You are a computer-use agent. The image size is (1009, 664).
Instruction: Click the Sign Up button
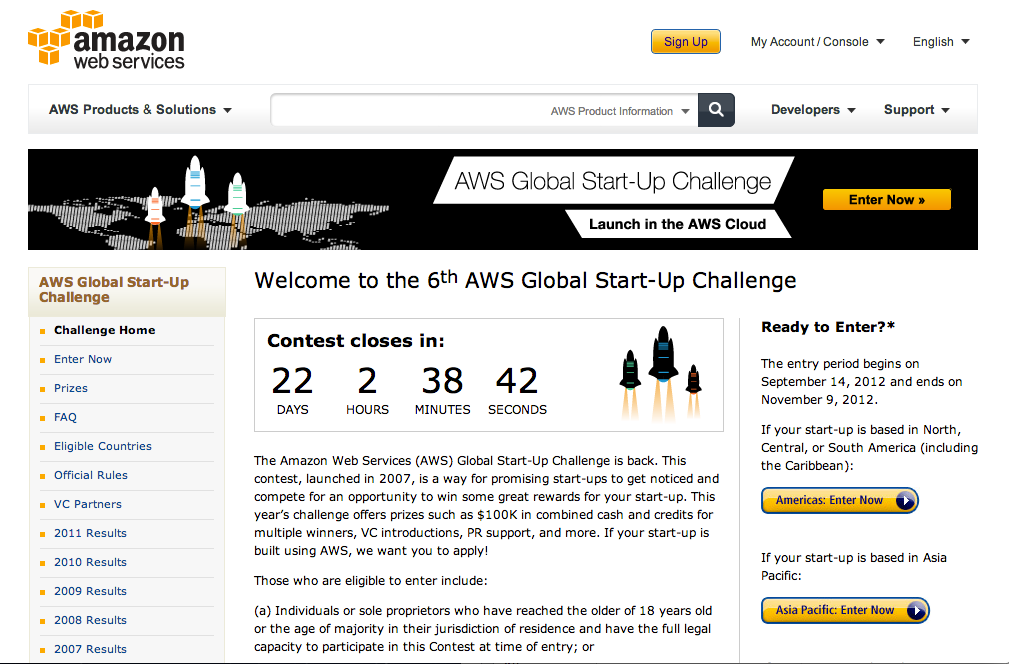[x=685, y=42]
